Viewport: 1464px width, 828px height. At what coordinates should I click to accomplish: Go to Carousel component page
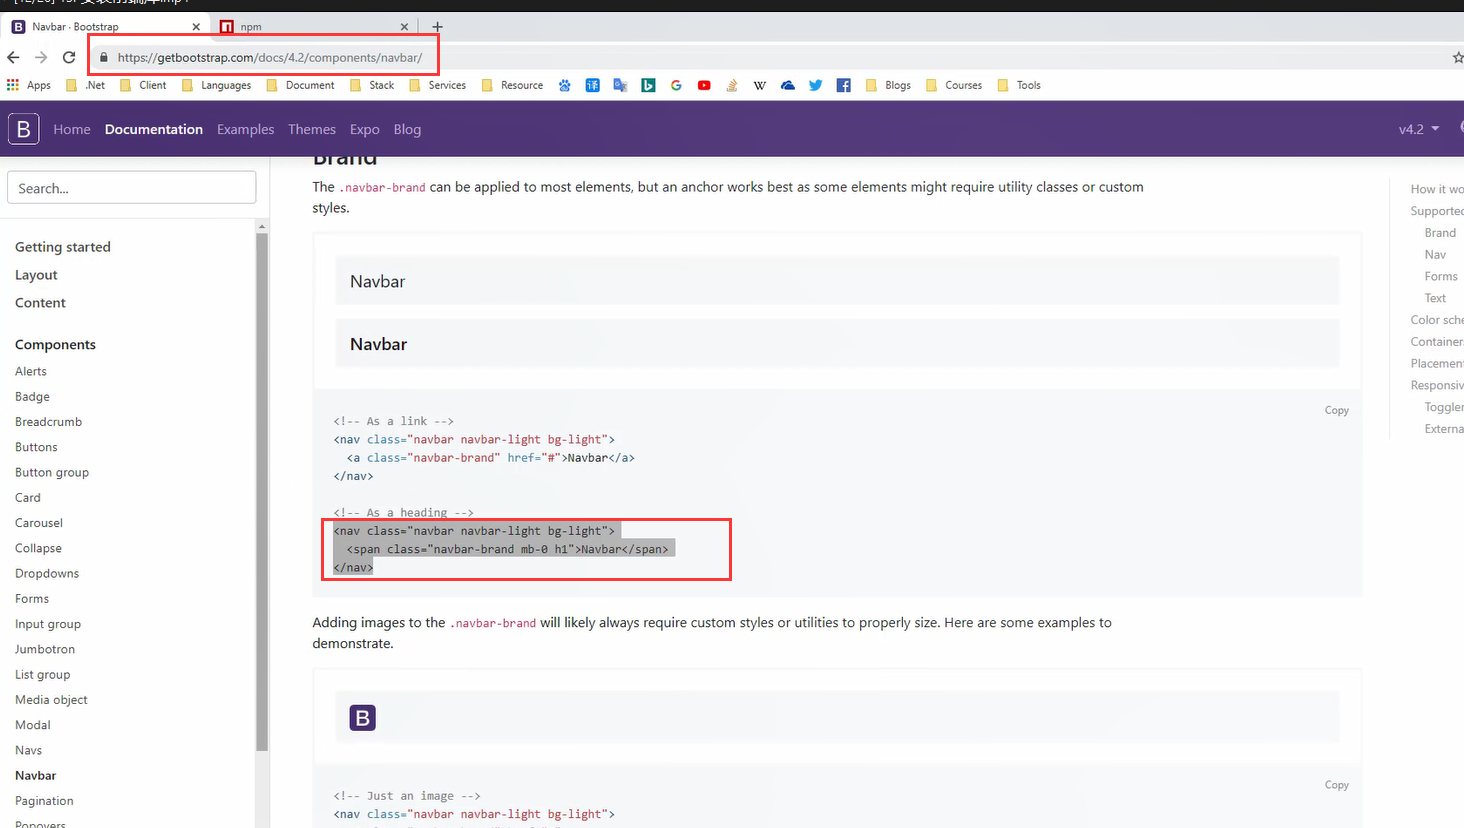39,523
